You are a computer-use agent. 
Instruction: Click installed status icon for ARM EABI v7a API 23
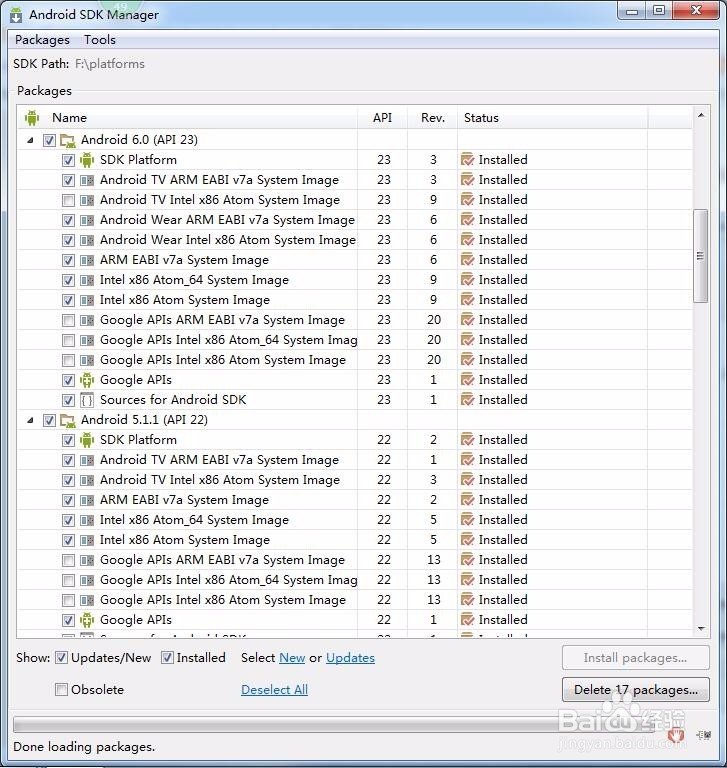coord(467,260)
